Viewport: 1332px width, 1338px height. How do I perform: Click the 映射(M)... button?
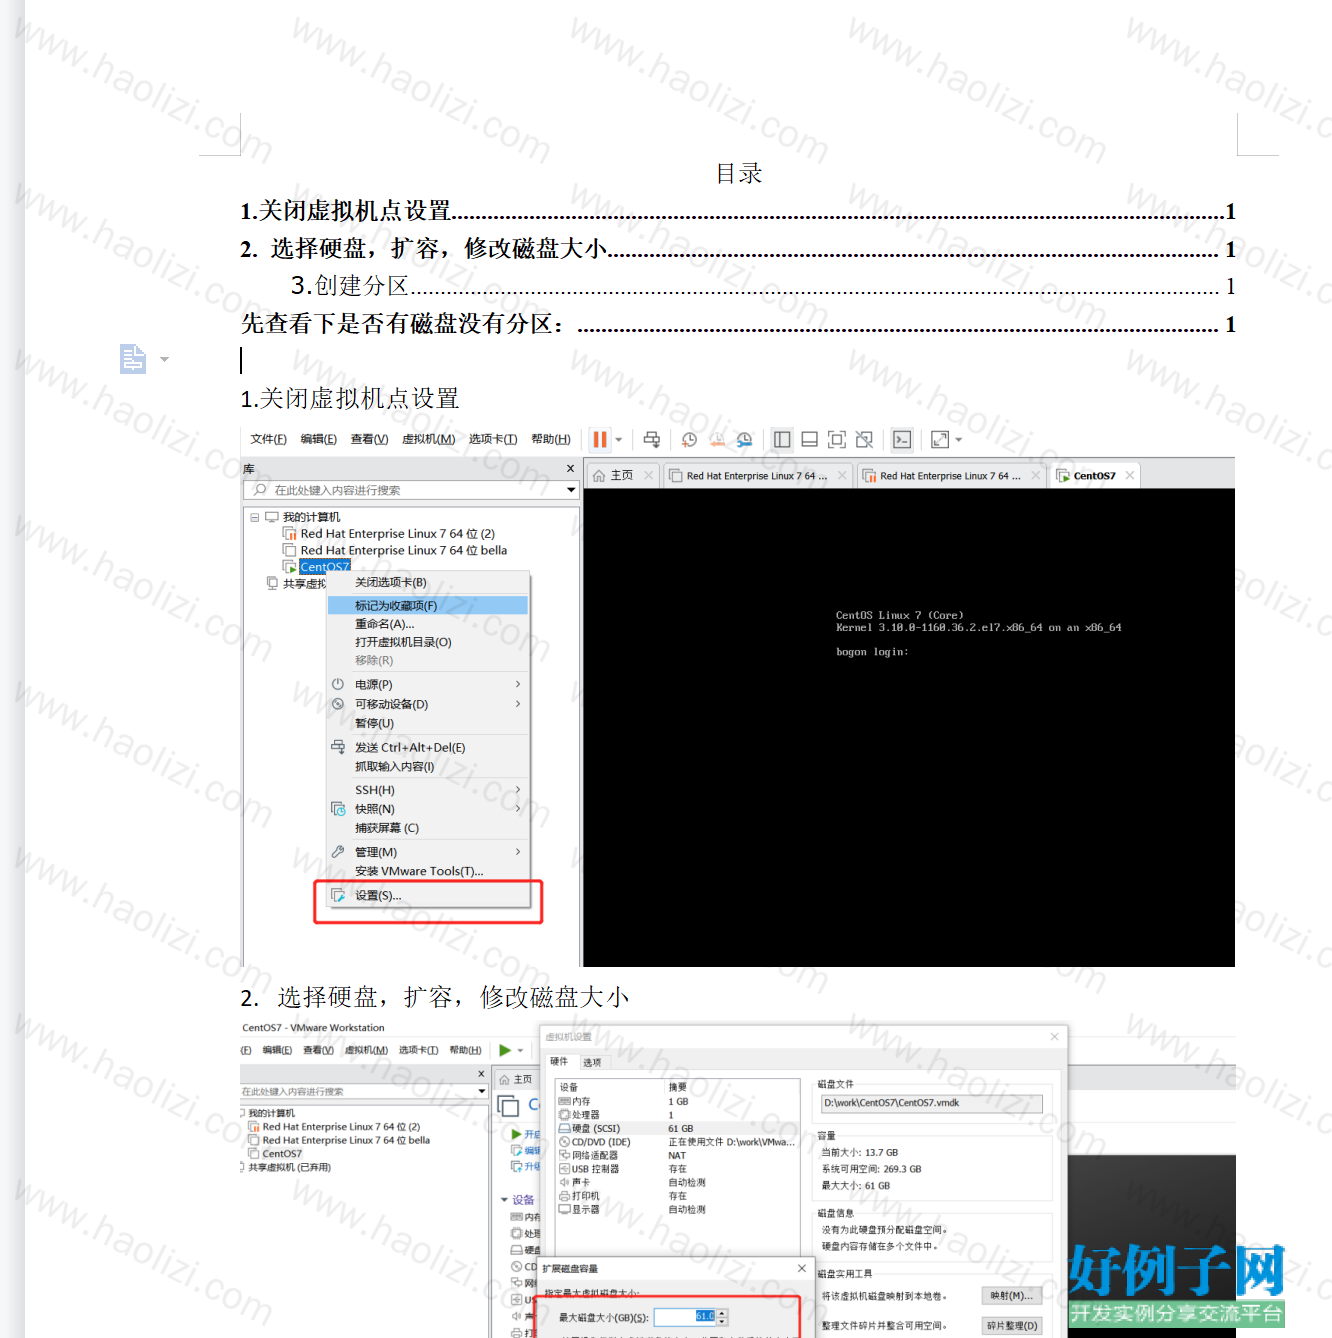coord(1012,1295)
